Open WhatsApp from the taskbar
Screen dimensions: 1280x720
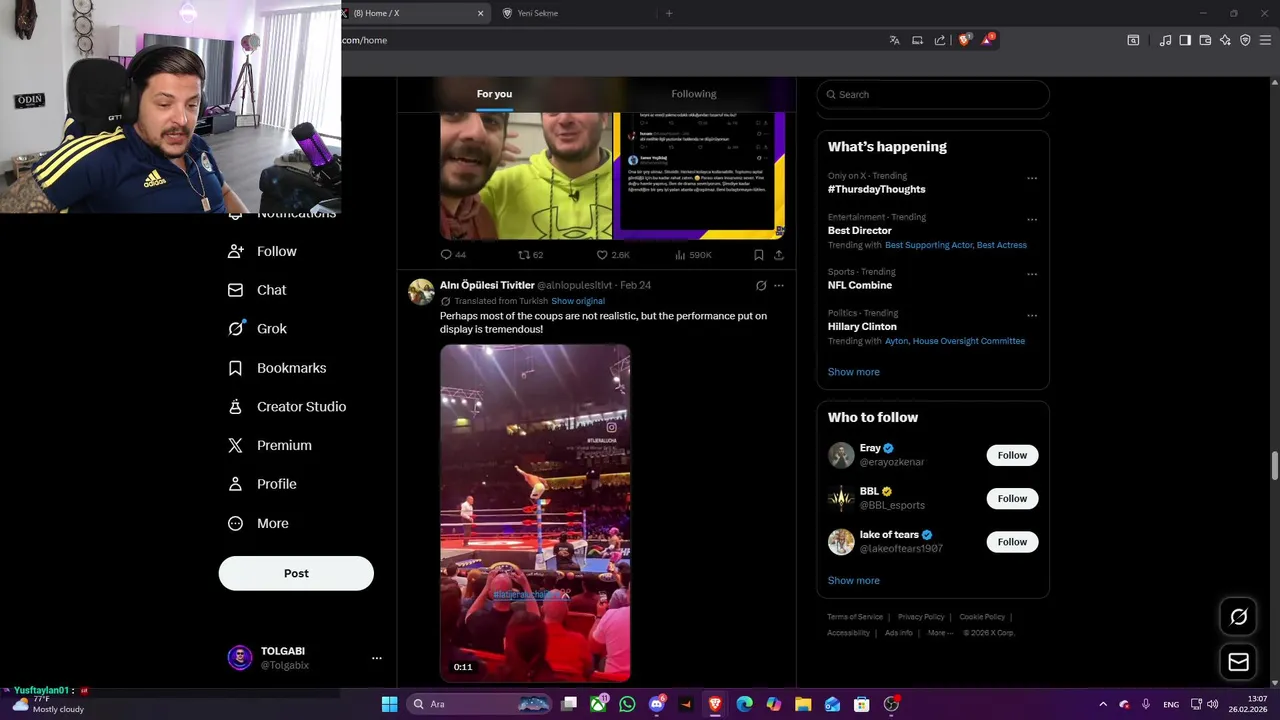[x=627, y=704]
